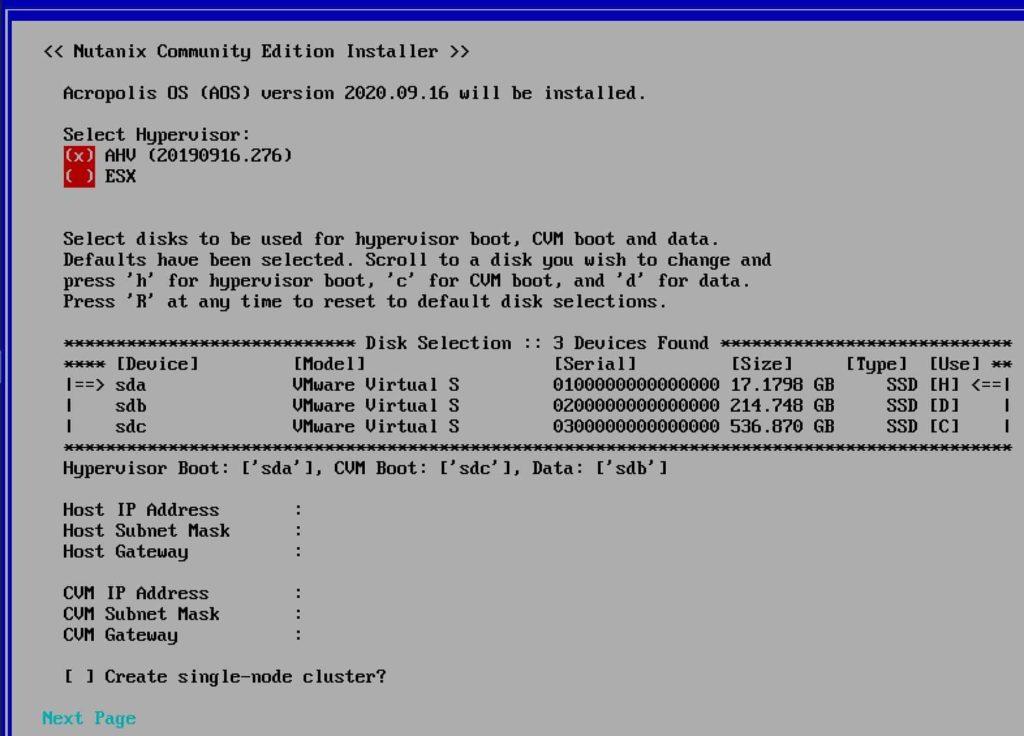The height and width of the screenshot is (736, 1024).
Task: Click the [Size] column header
Action: [761, 364]
